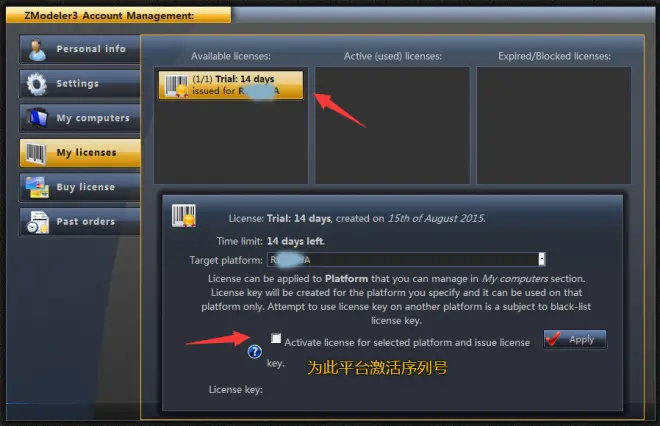Click the Buy license credit cards icon

click(x=37, y=187)
